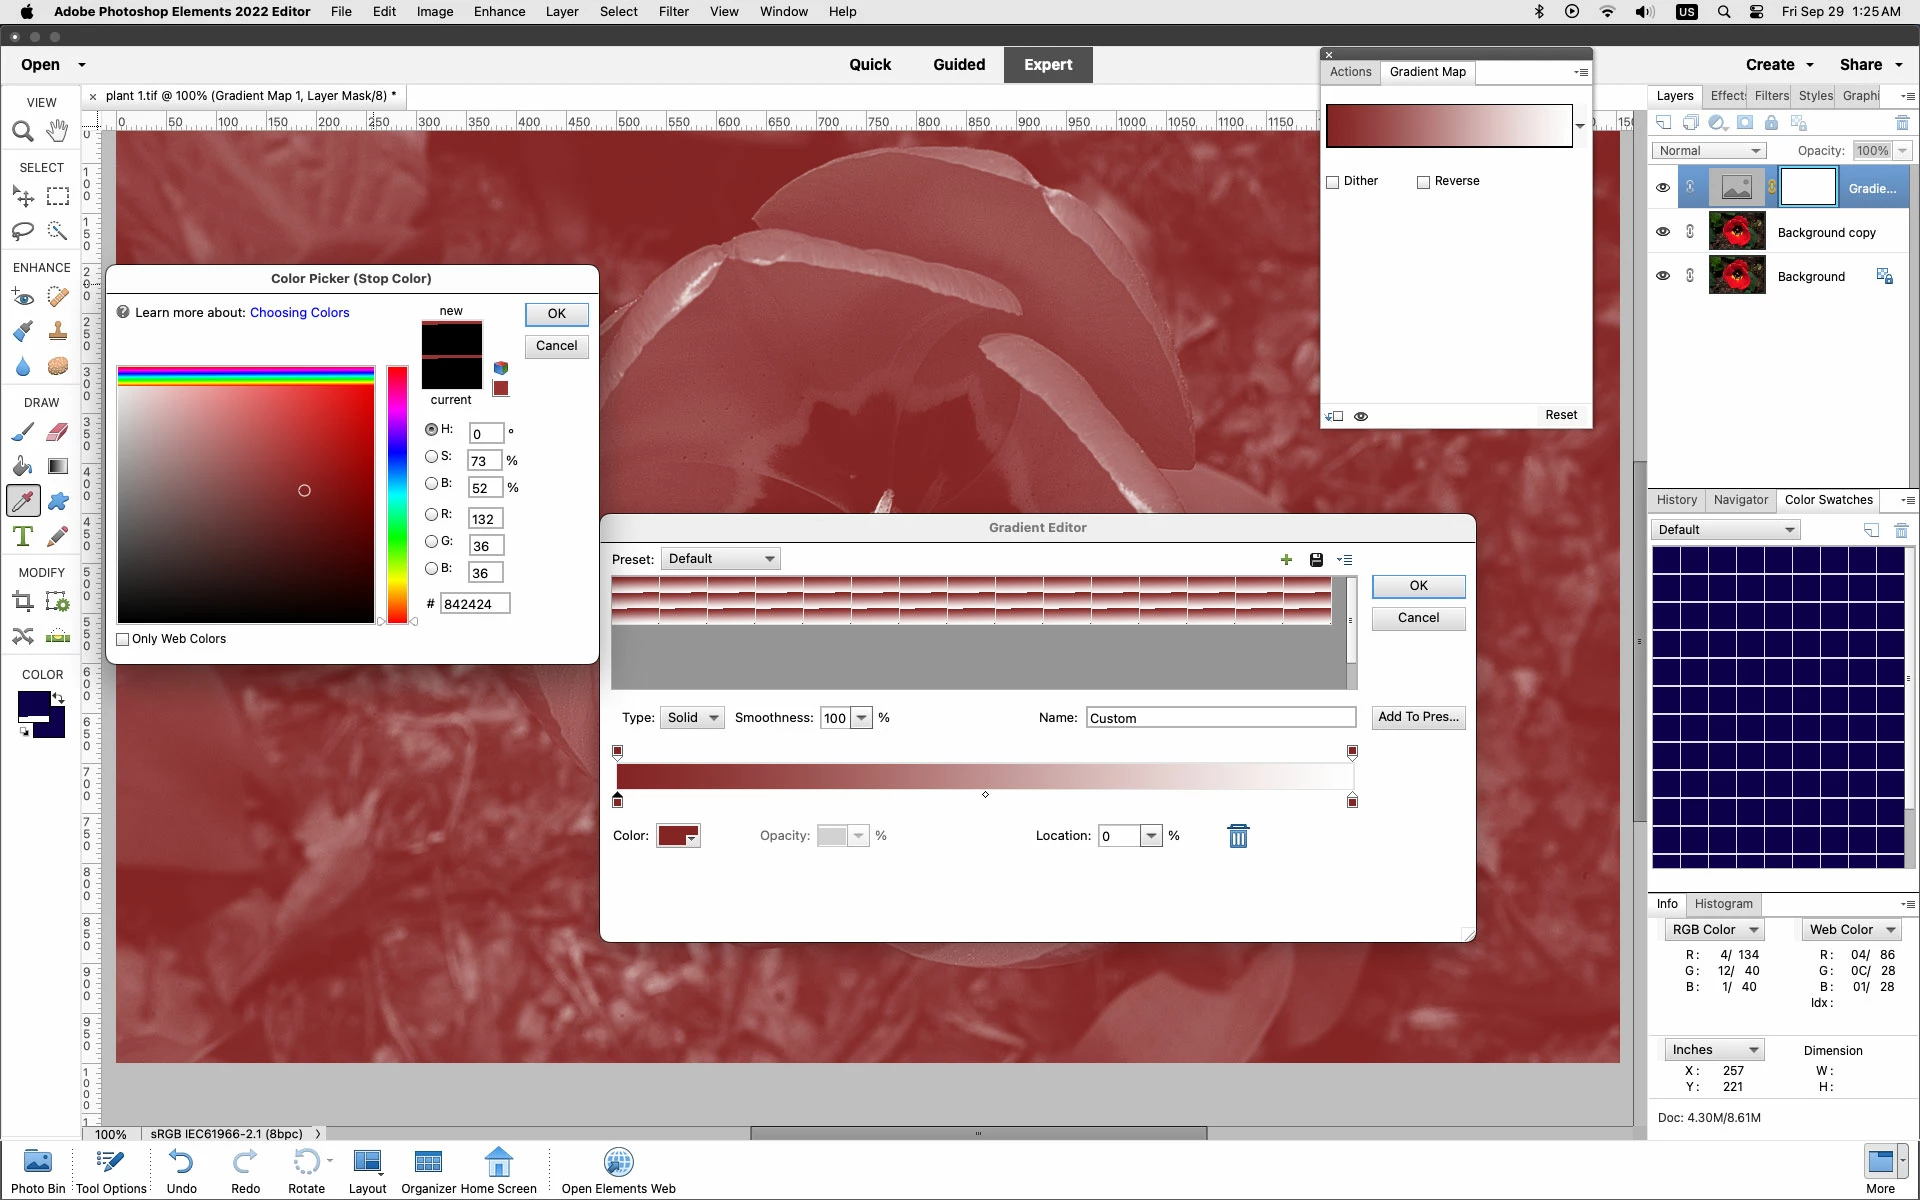Open the Choosing Colors help link
This screenshot has width=1920, height=1200.
pos(299,313)
